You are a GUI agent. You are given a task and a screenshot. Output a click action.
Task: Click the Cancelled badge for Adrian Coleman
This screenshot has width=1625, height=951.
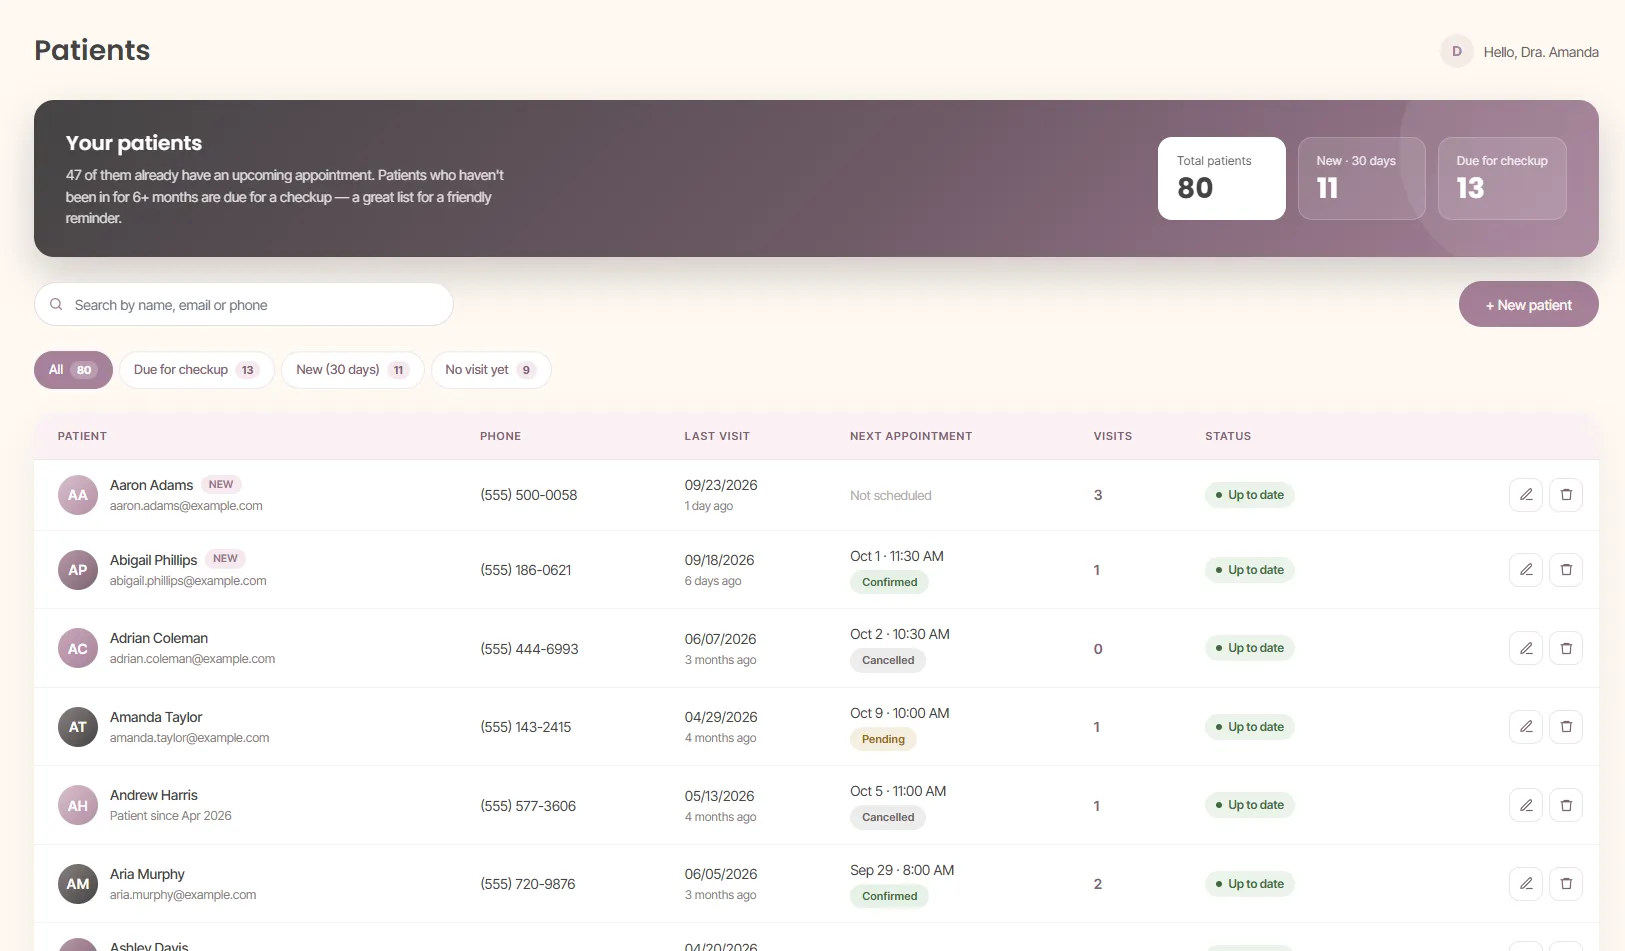pyautogui.click(x=888, y=660)
